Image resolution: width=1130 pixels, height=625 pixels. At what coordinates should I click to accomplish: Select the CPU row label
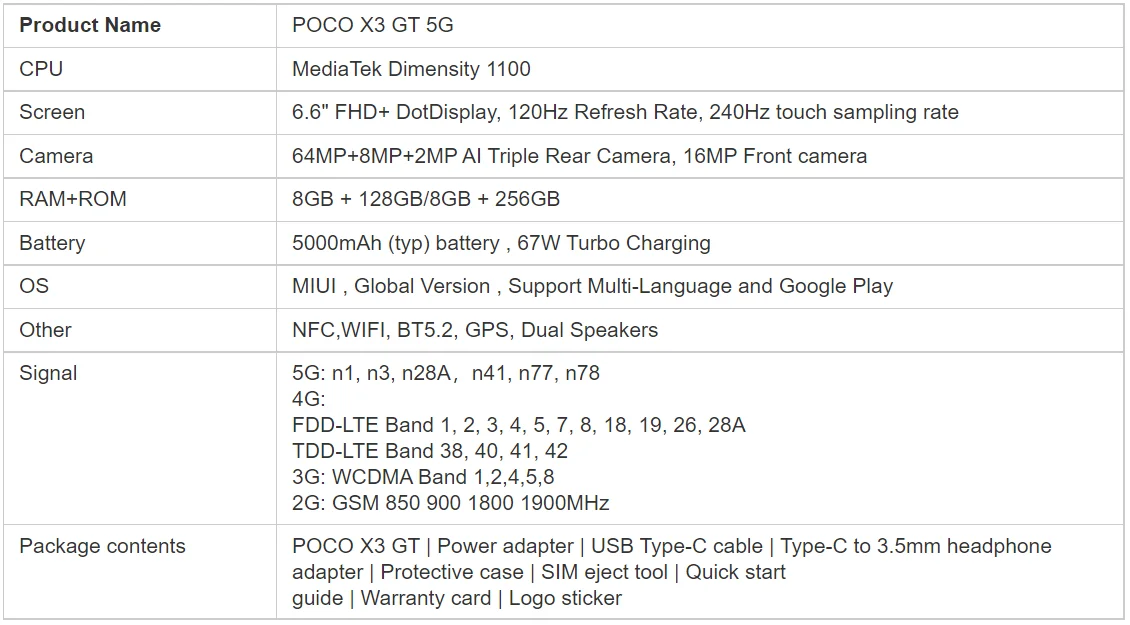pos(41,69)
